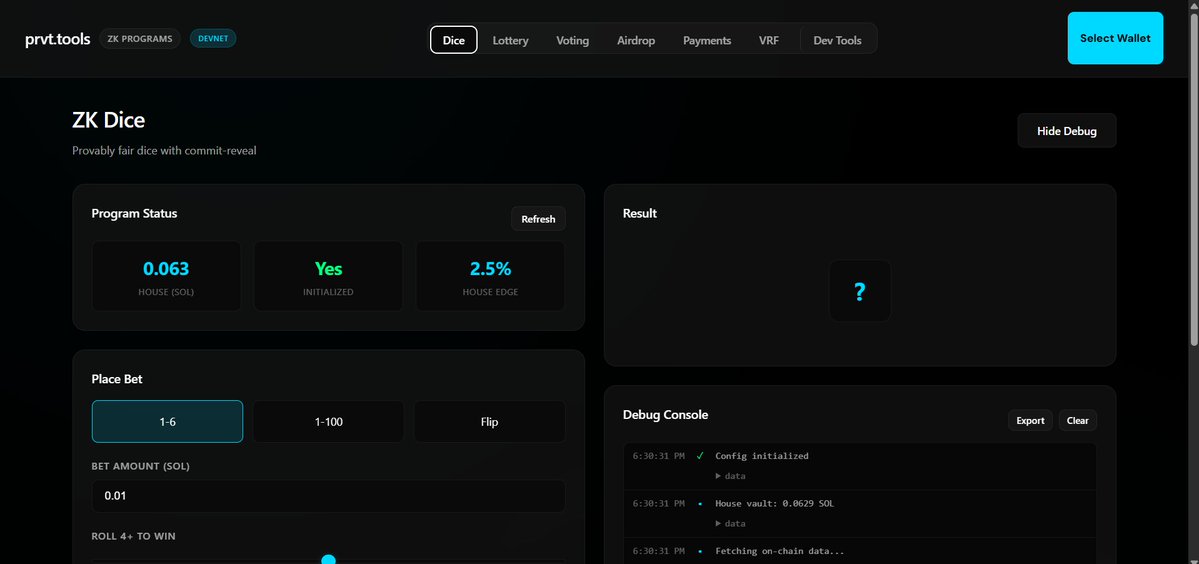The width and height of the screenshot is (1199, 564).
Task: Click the ZK PROGRAMS badge
Action: point(140,38)
